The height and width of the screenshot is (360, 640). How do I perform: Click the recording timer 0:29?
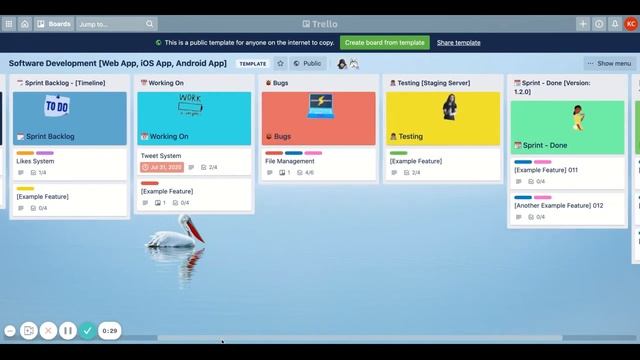pos(109,331)
